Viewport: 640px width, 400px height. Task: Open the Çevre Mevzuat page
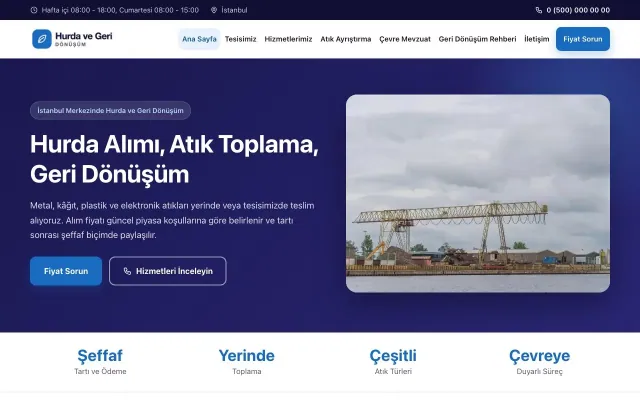[x=405, y=39]
